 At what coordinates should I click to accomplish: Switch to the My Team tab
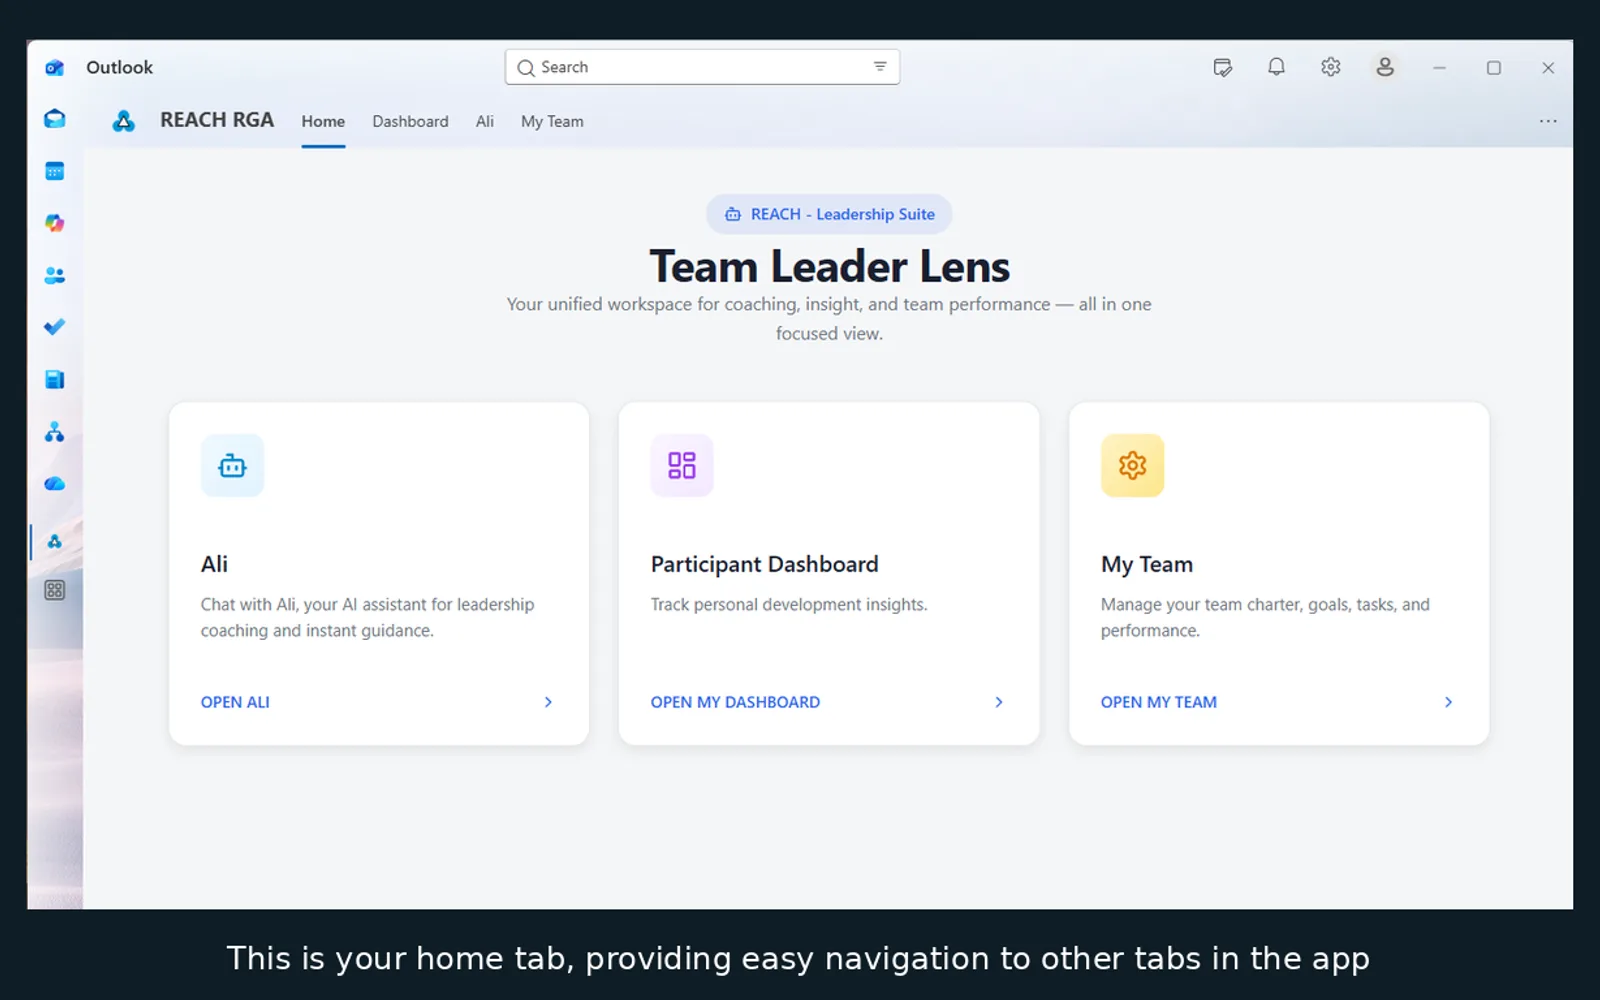point(552,121)
